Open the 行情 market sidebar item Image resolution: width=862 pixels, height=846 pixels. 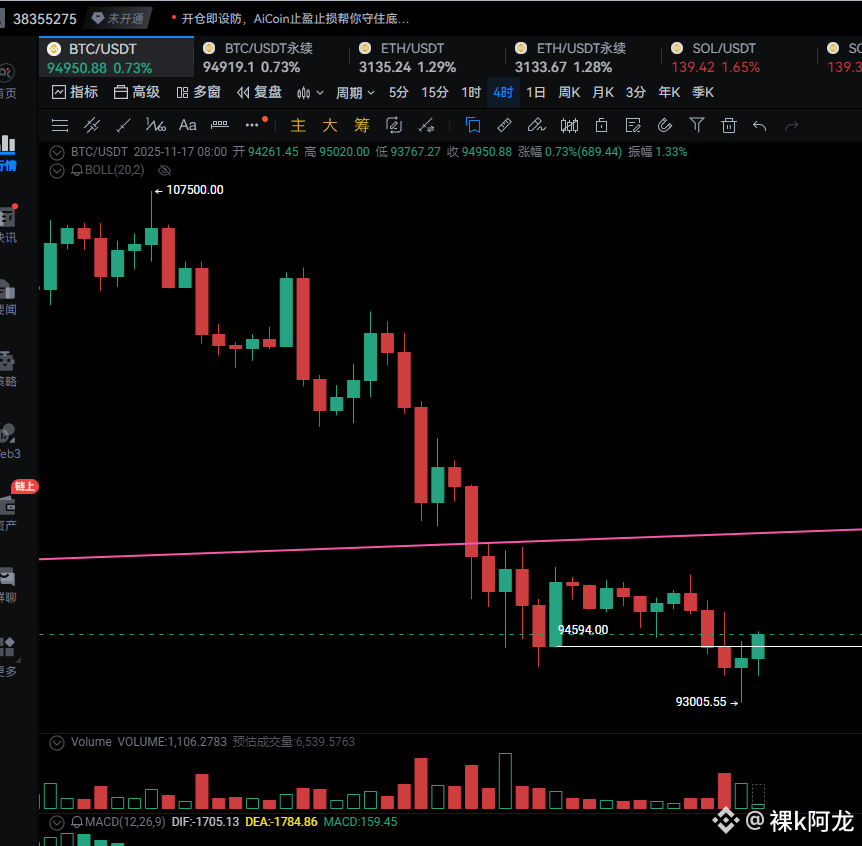pyautogui.click(x=8, y=153)
